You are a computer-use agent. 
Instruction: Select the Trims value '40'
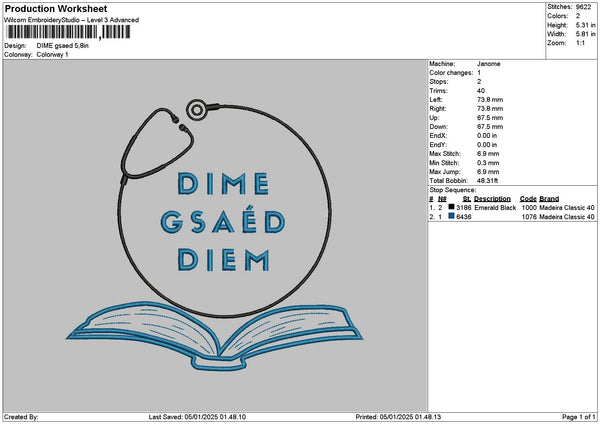coord(481,91)
